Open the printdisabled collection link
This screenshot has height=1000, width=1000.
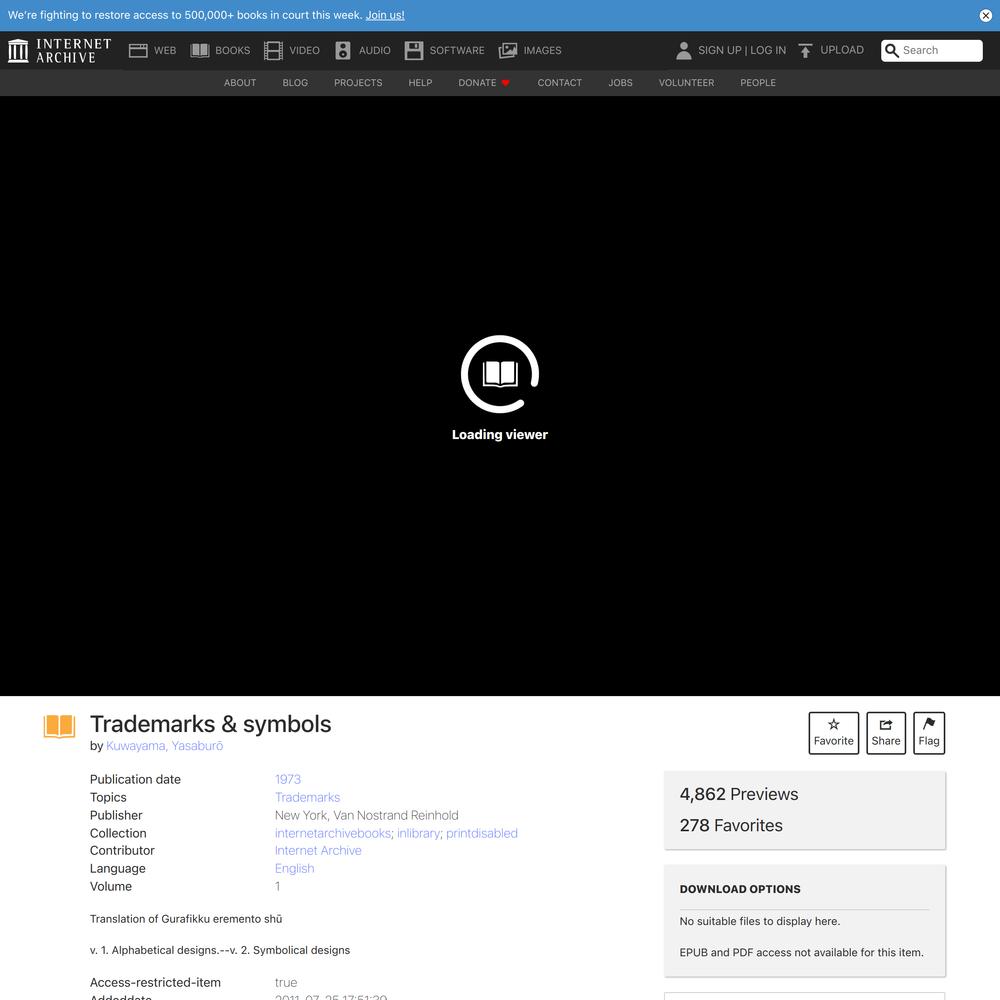point(482,833)
